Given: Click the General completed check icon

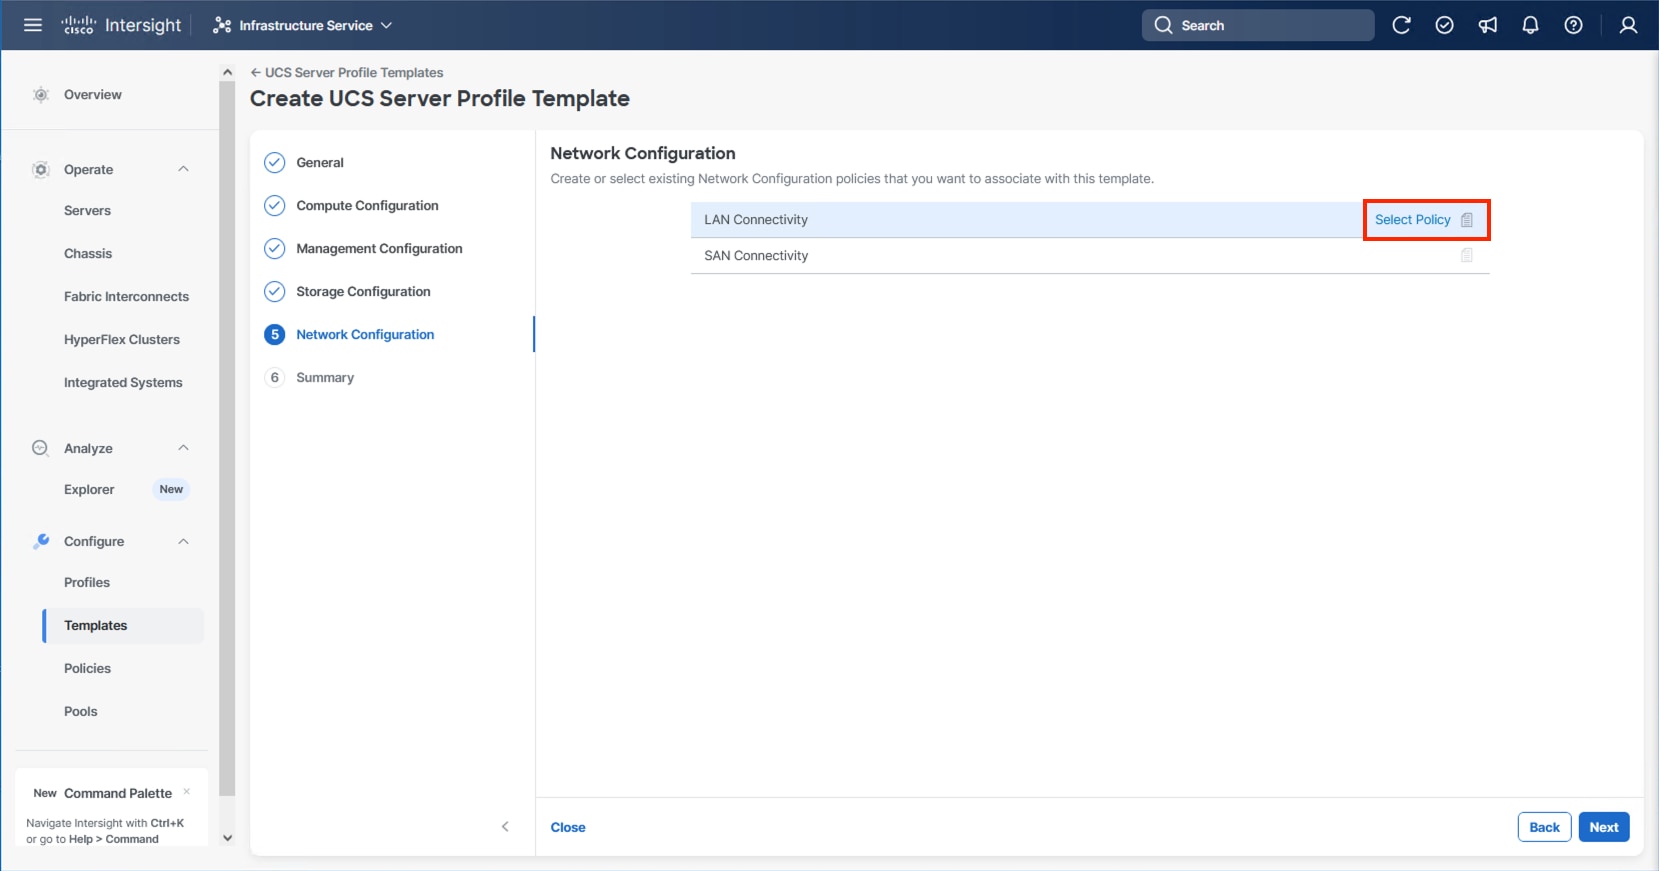Looking at the screenshot, I should (274, 163).
